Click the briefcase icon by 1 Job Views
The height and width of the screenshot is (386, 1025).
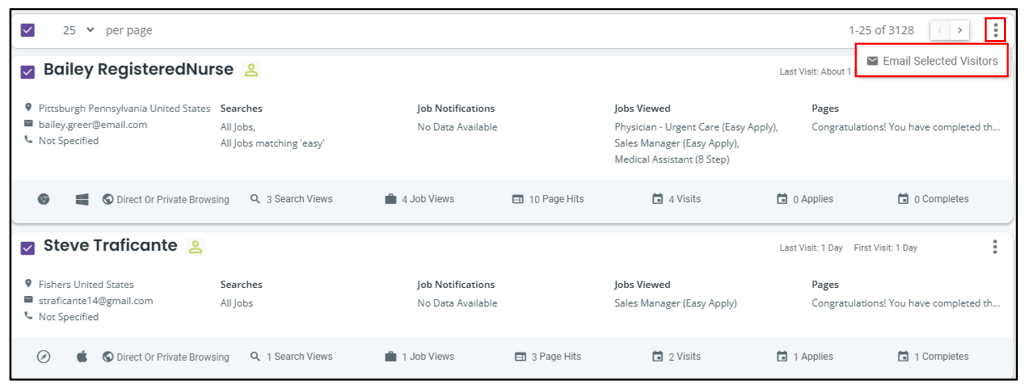(x=390, y=357)
